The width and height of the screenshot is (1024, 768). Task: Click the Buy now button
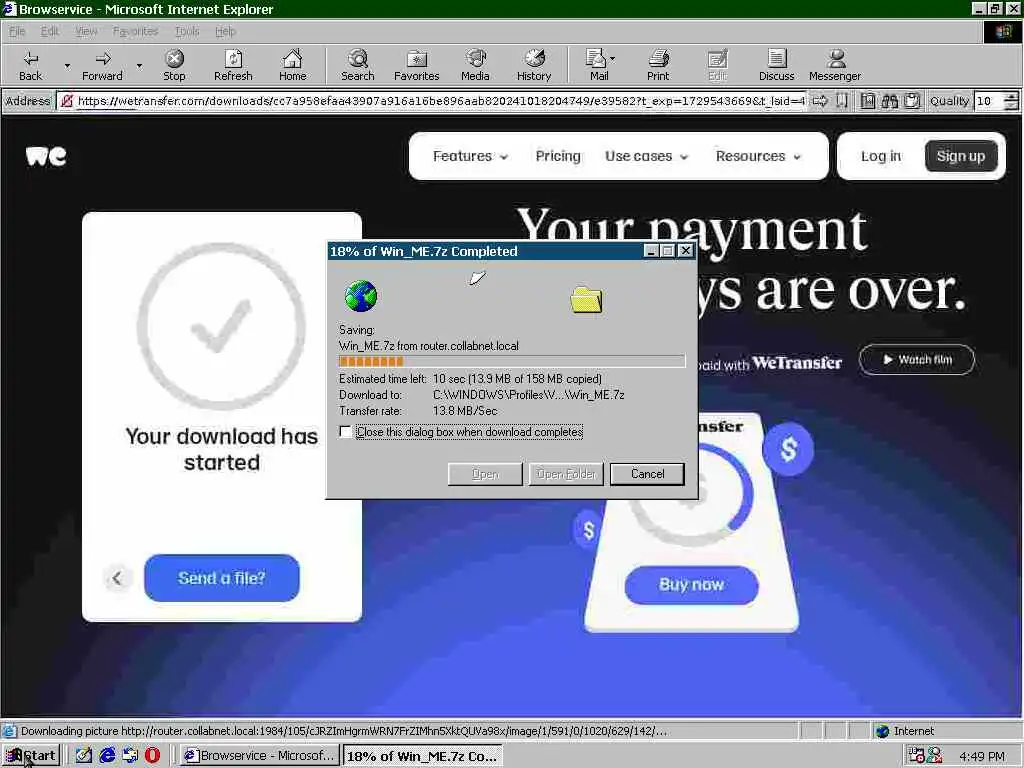click(x=692, y=584)
